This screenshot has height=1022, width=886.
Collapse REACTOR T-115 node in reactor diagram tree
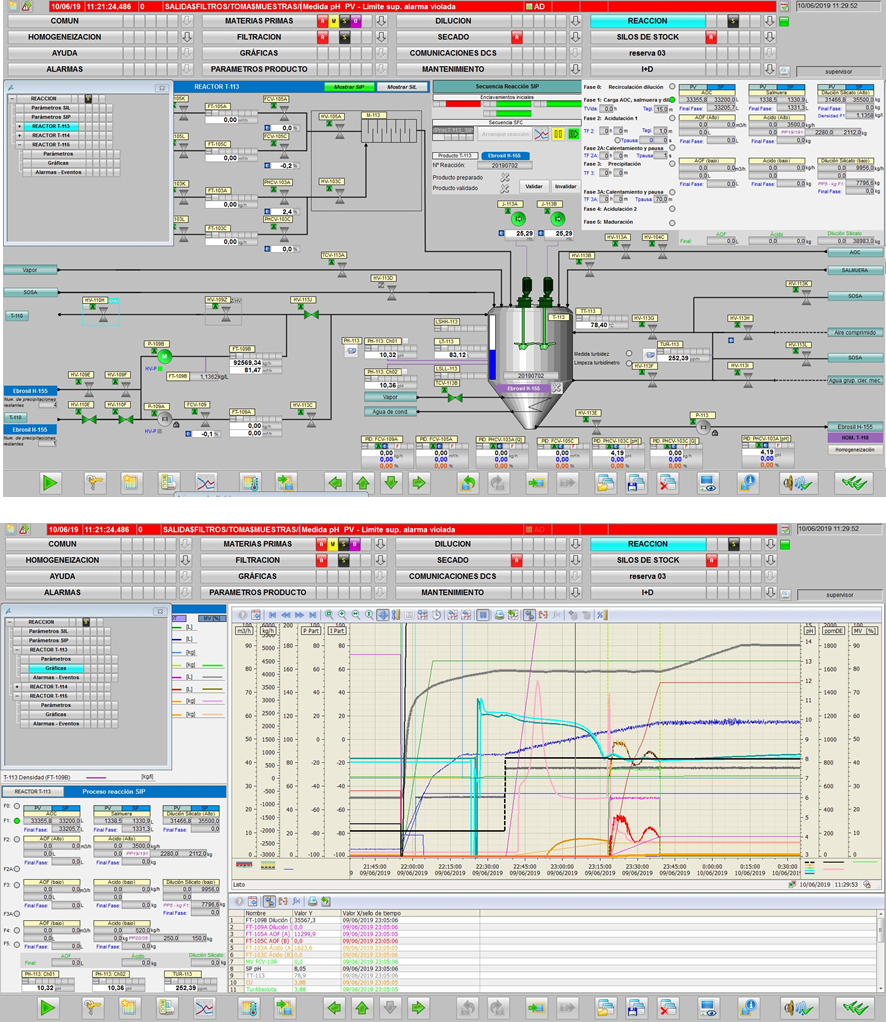coord(20,145)
